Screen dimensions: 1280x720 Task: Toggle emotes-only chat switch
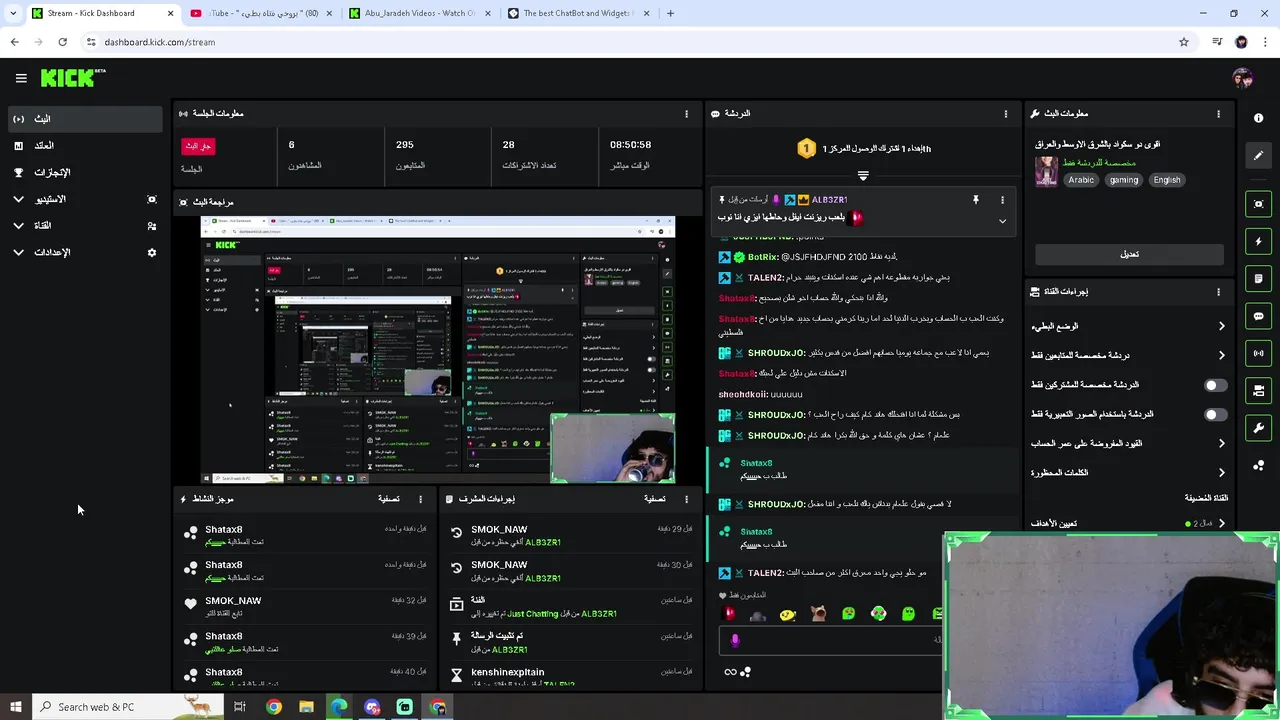pyautogui.click(x=1215, y=414)
